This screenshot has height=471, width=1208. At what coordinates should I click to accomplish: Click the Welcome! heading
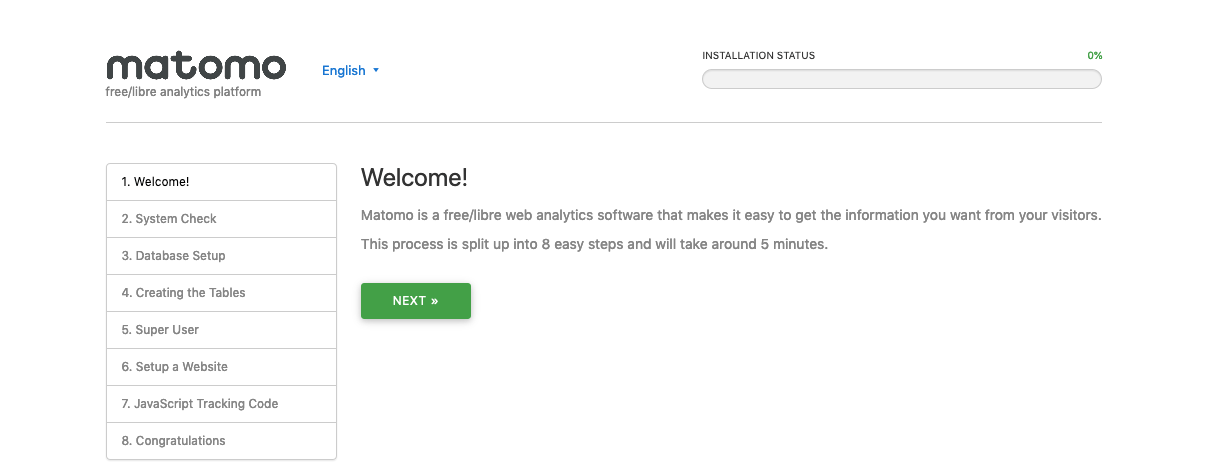(414, 178)
